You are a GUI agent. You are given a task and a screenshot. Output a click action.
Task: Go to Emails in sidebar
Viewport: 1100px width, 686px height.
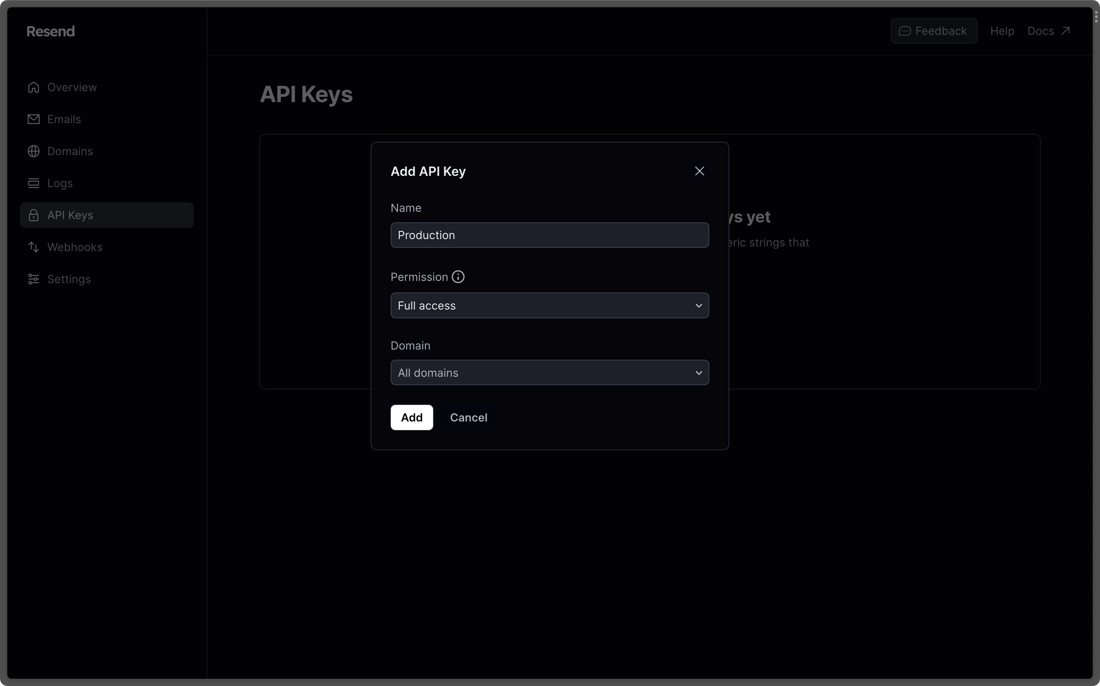pyautogui.click(x=64, y=119)
